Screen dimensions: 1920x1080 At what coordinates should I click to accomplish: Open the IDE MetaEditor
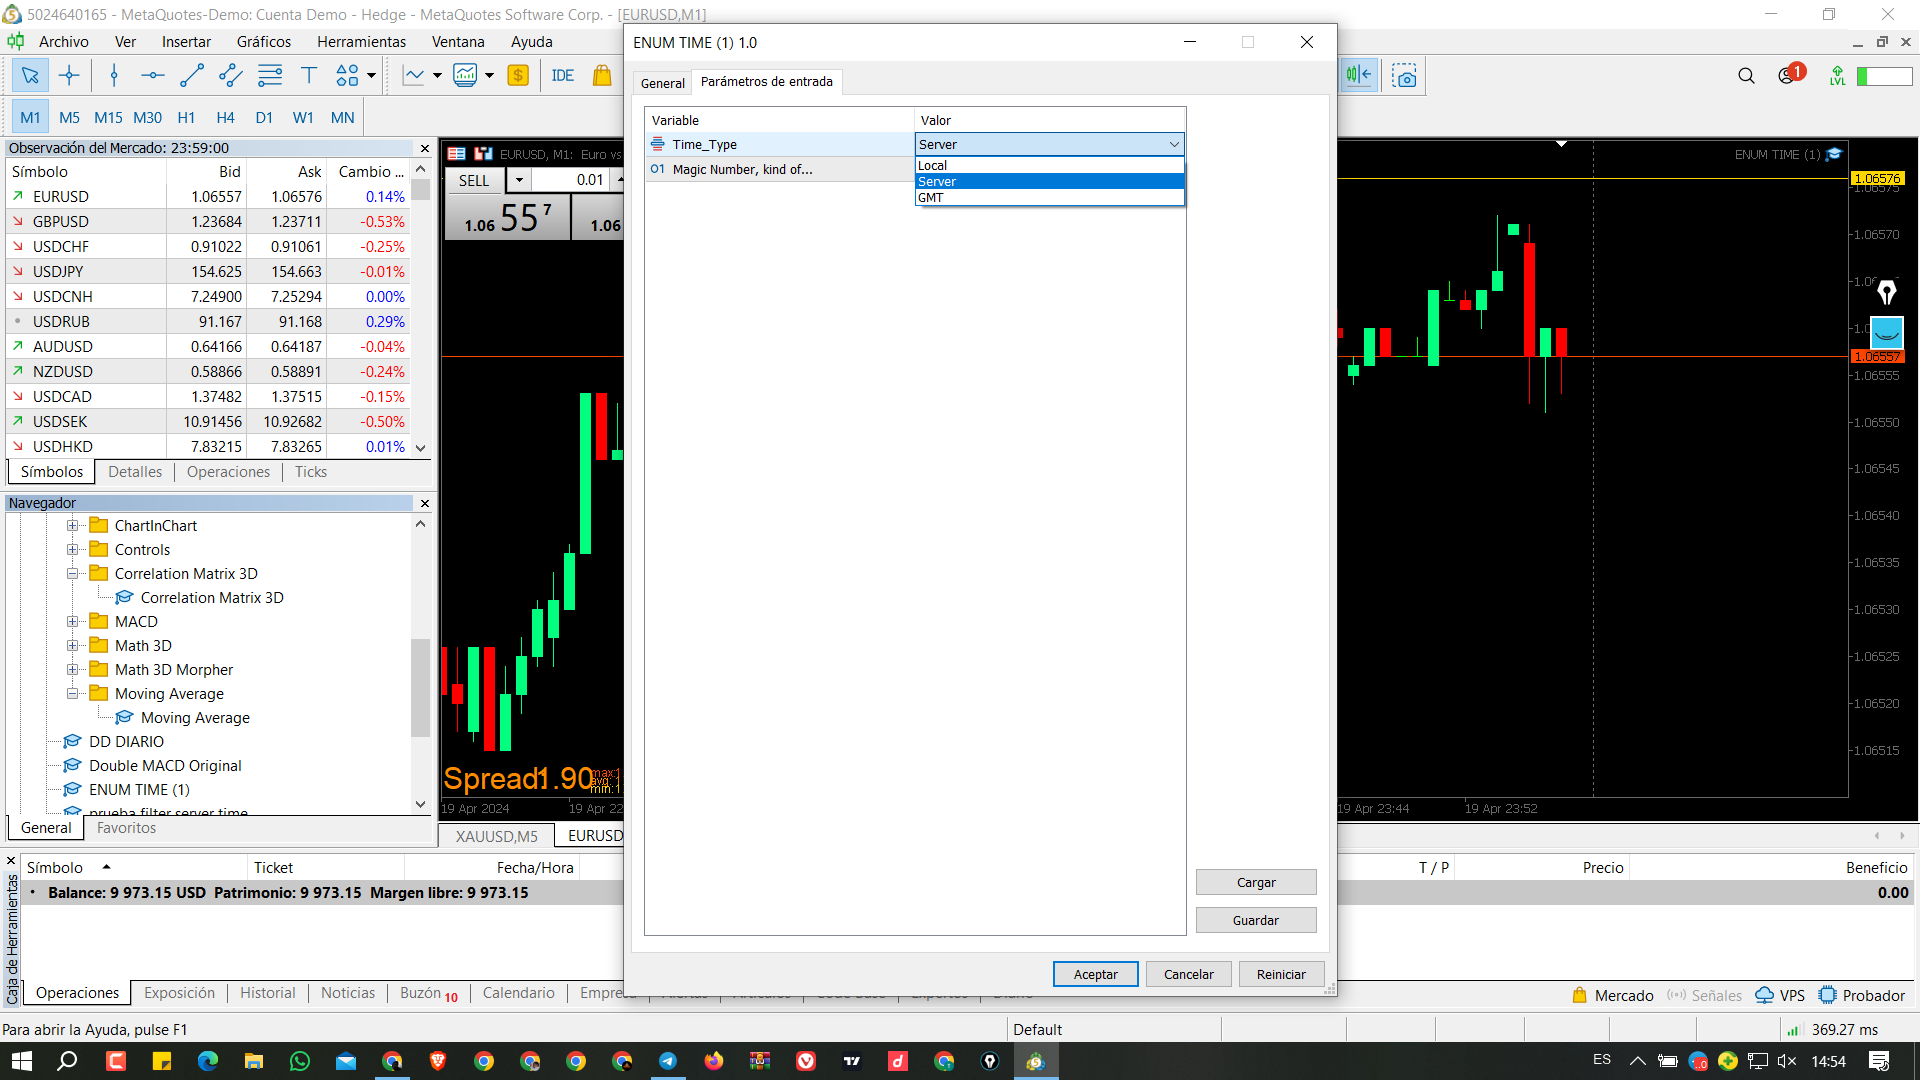(563, 76)
